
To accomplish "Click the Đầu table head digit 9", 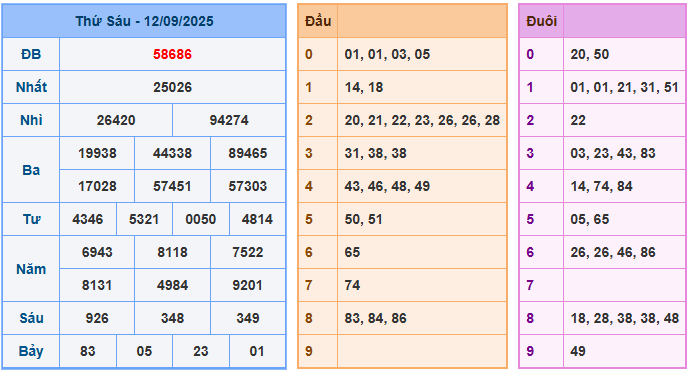I will pos(309,351).
